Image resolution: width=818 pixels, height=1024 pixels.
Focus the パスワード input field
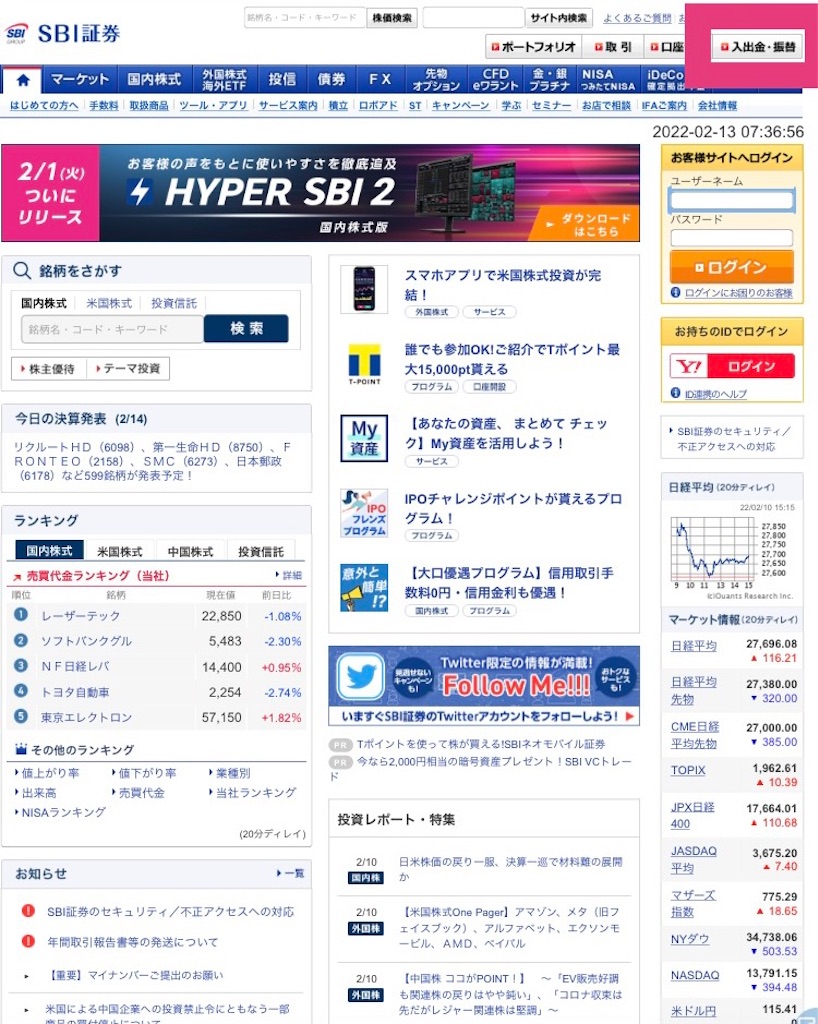[732, 238]
